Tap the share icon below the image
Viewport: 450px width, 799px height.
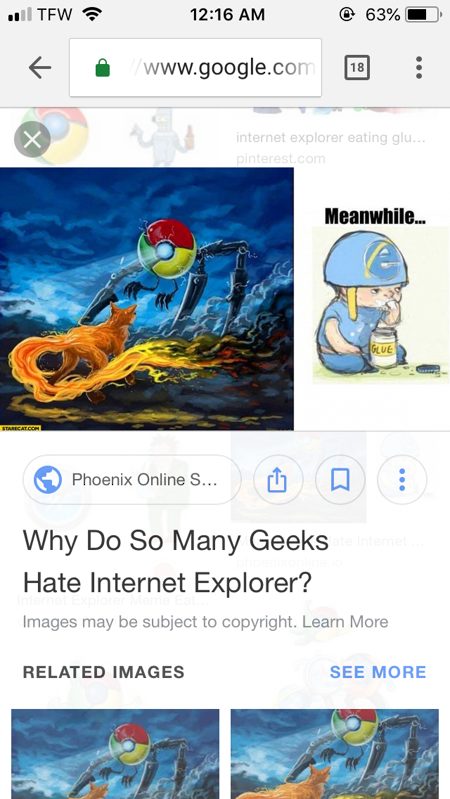pyautogui.click(x=277, y=480)
